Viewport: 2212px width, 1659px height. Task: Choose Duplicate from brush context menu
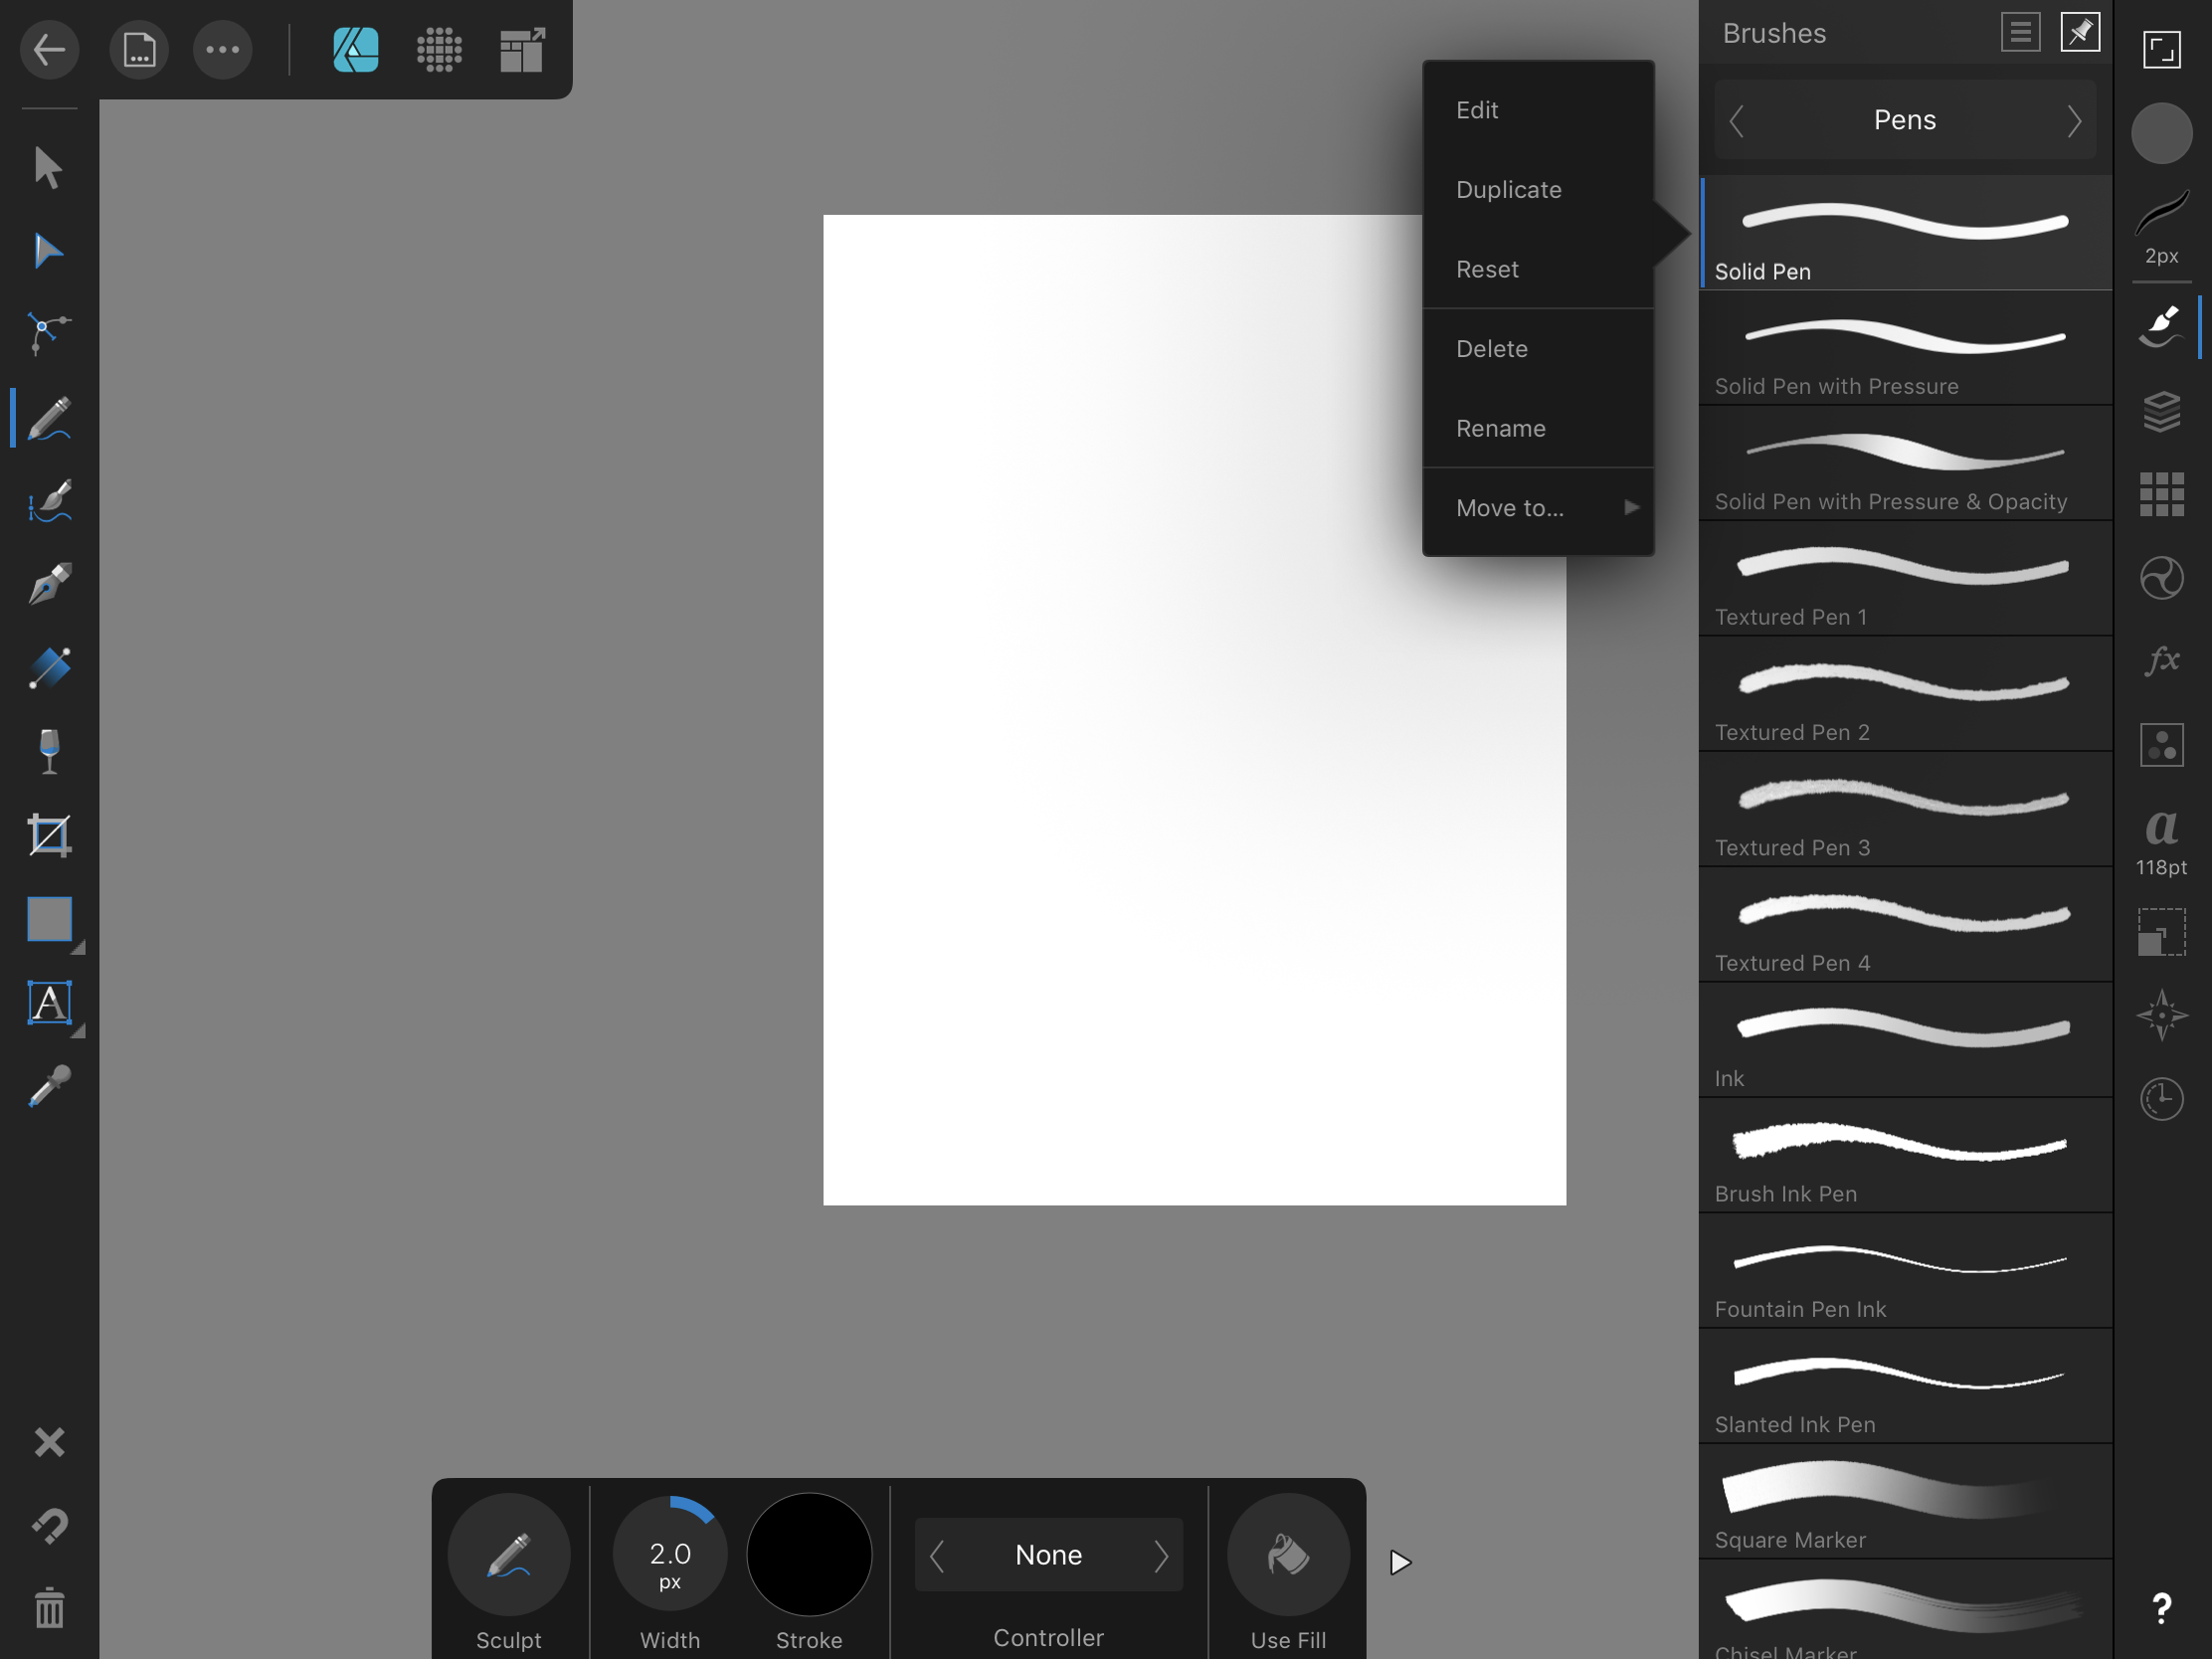[x=1538, y=190]
